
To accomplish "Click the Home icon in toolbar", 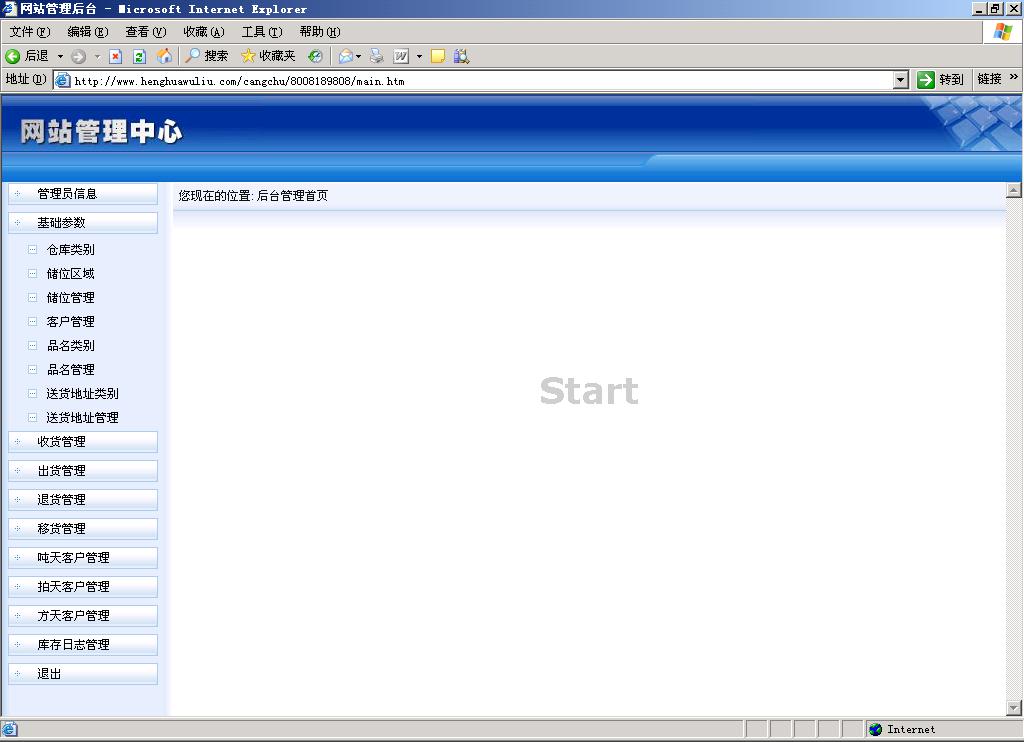I will coord(165,56).
